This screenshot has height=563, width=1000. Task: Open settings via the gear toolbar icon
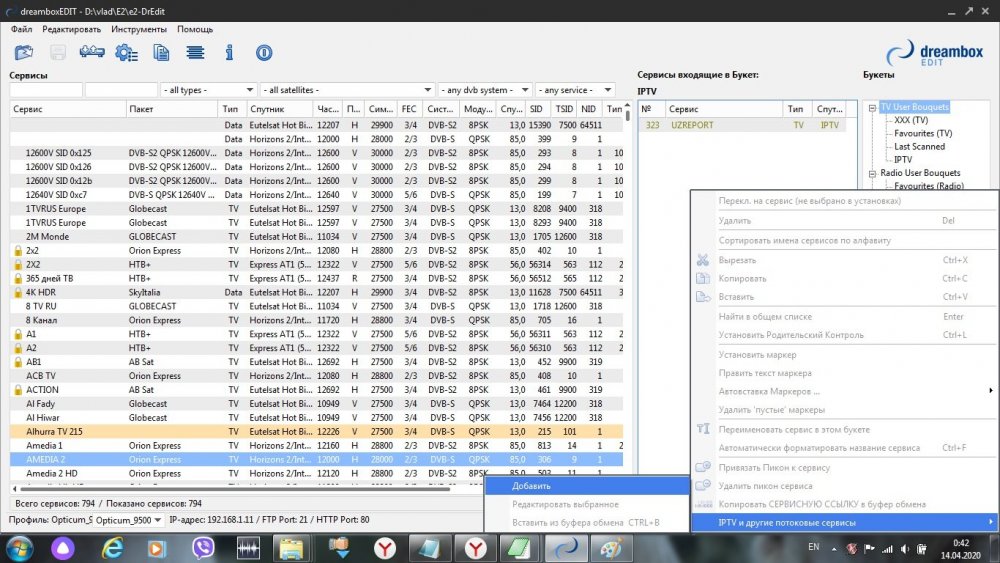point(126,53)
